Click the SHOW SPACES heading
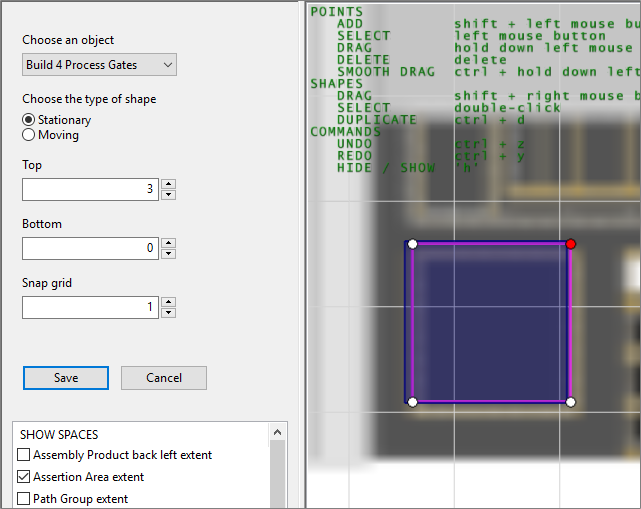The height and width of the screenshot is (509, 641). (x=59, y=435)
